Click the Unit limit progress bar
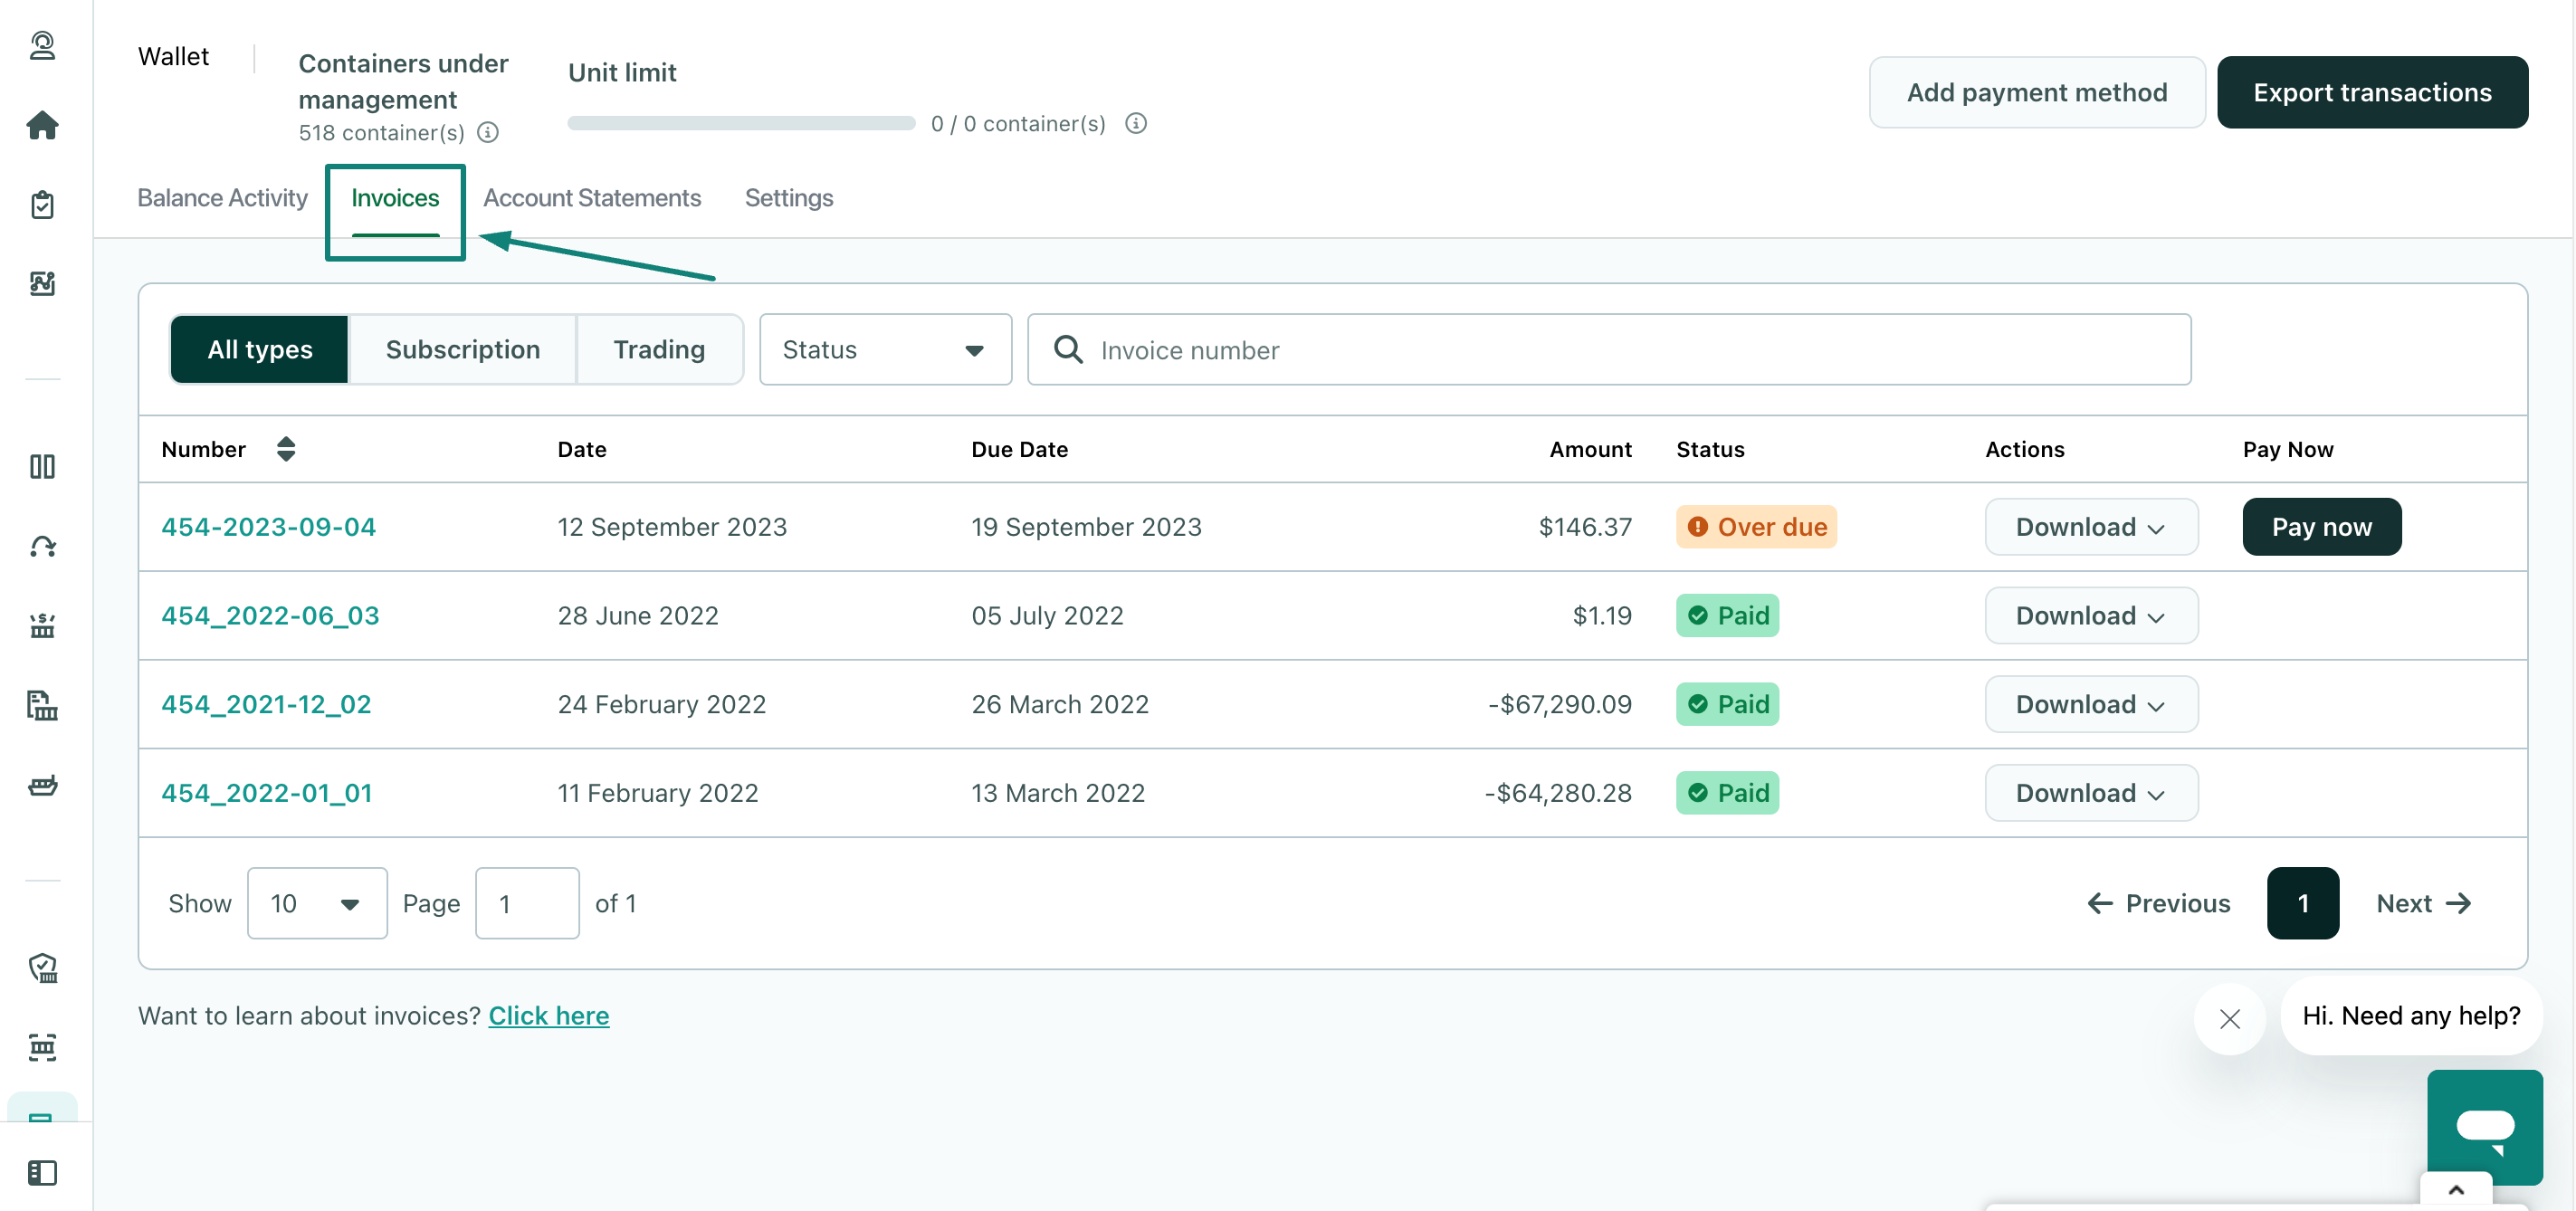 [741, 123]
